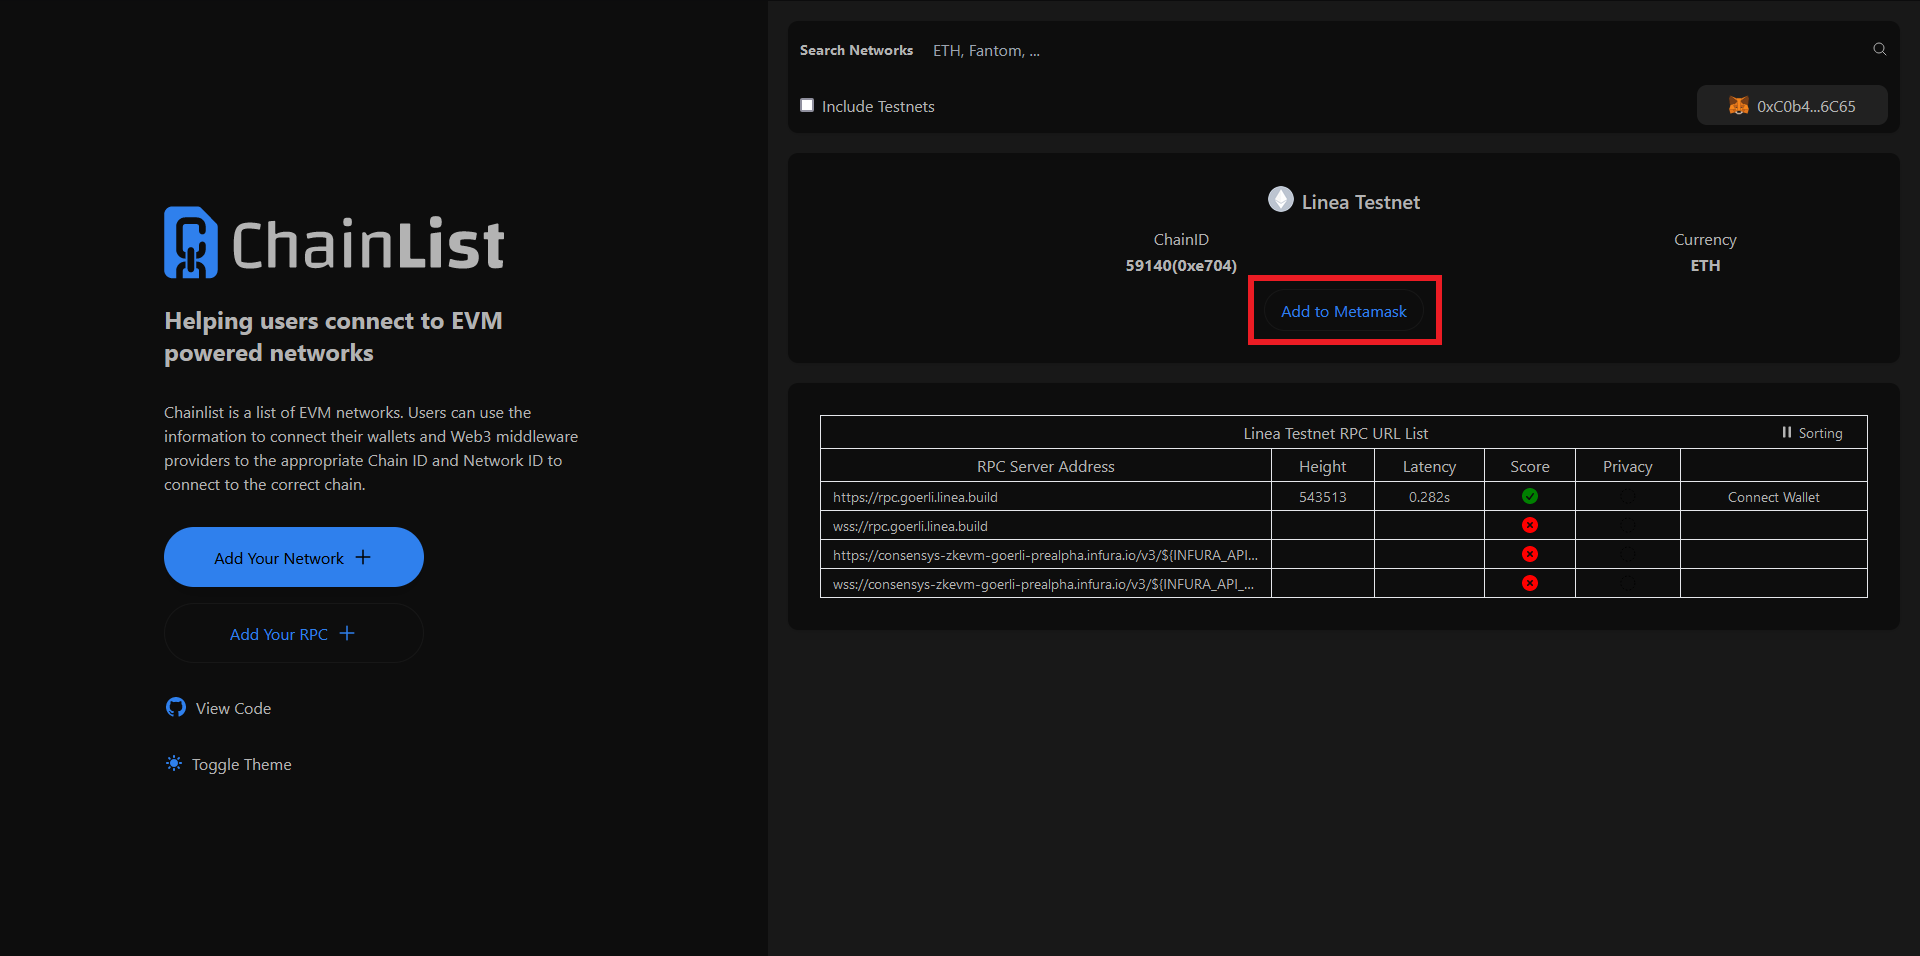Click Connect Wallet in the RPC table
The width and height of the screenshot is (1920, 956).
(x=1773, y=497)
